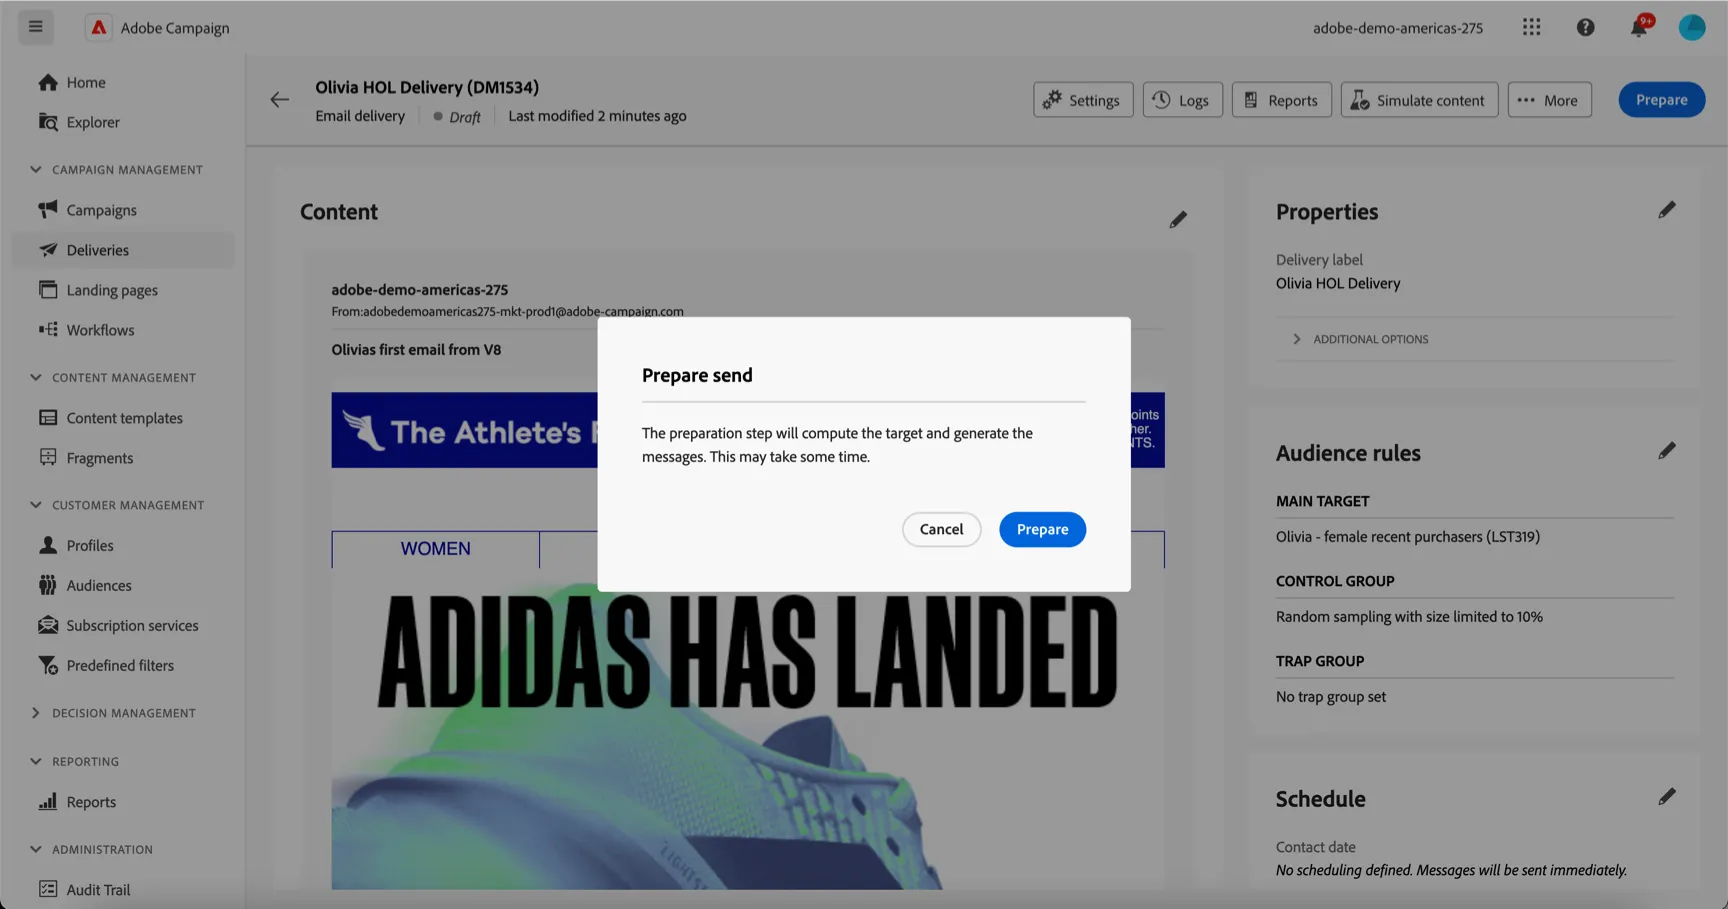Confirm Prepare in the dialog

pyautogui.click(x=1042, y=529)
